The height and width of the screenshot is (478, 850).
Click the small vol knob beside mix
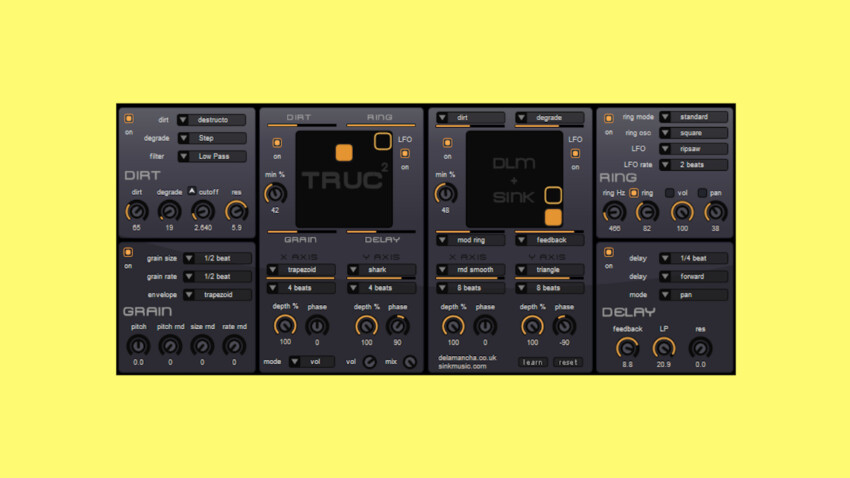(369, 361)
